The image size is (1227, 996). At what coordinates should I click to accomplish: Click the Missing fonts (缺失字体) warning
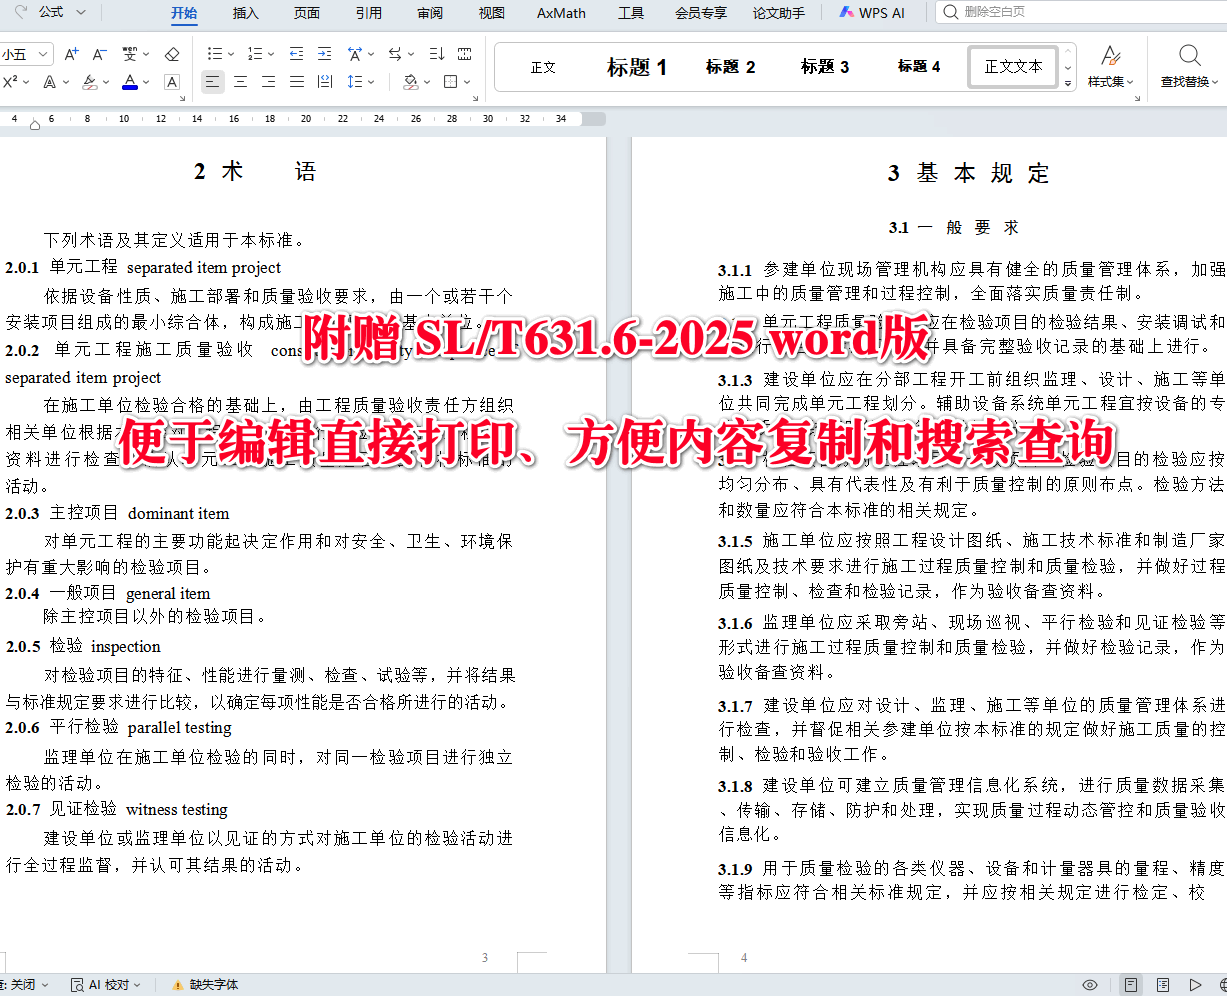tap(205, 985)
